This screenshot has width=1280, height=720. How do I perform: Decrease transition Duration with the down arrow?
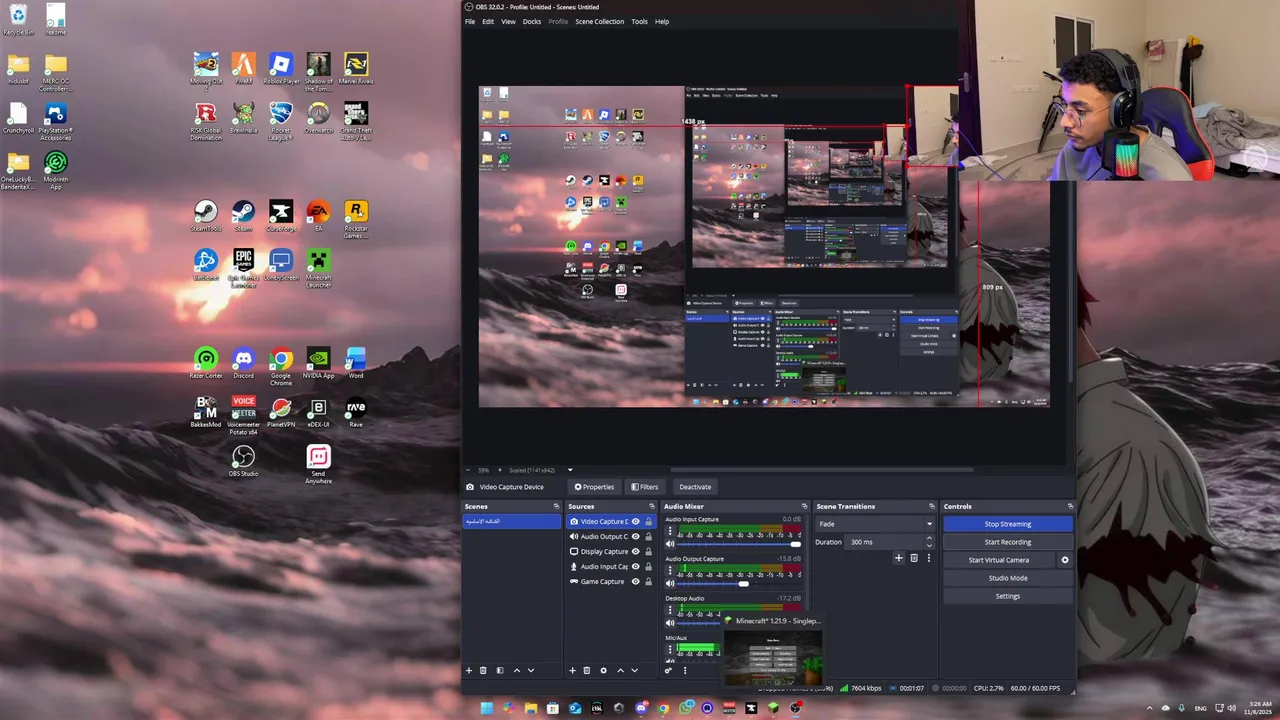(x=929, y=545)
